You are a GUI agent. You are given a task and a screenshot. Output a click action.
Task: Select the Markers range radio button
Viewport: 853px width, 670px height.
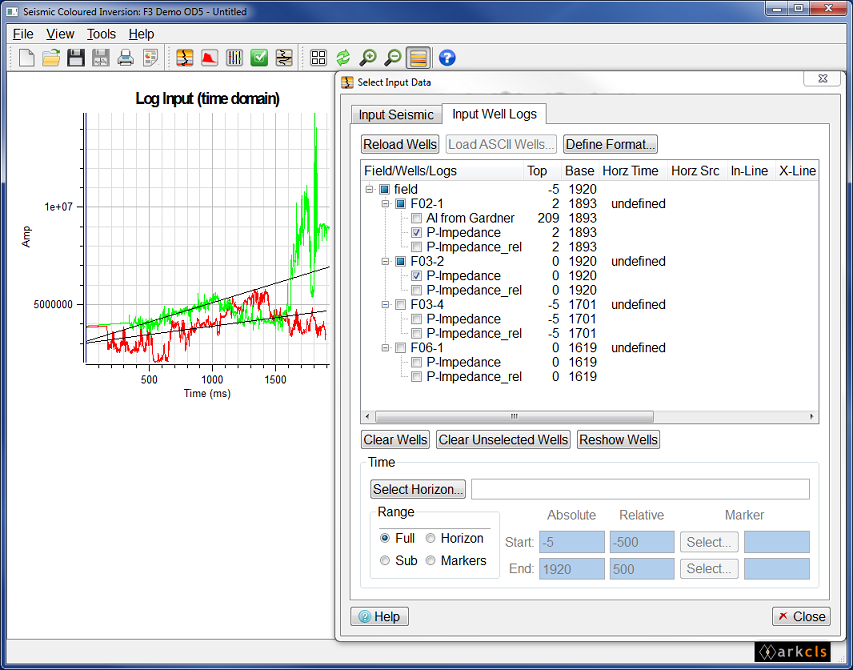(x=431, y=561)
